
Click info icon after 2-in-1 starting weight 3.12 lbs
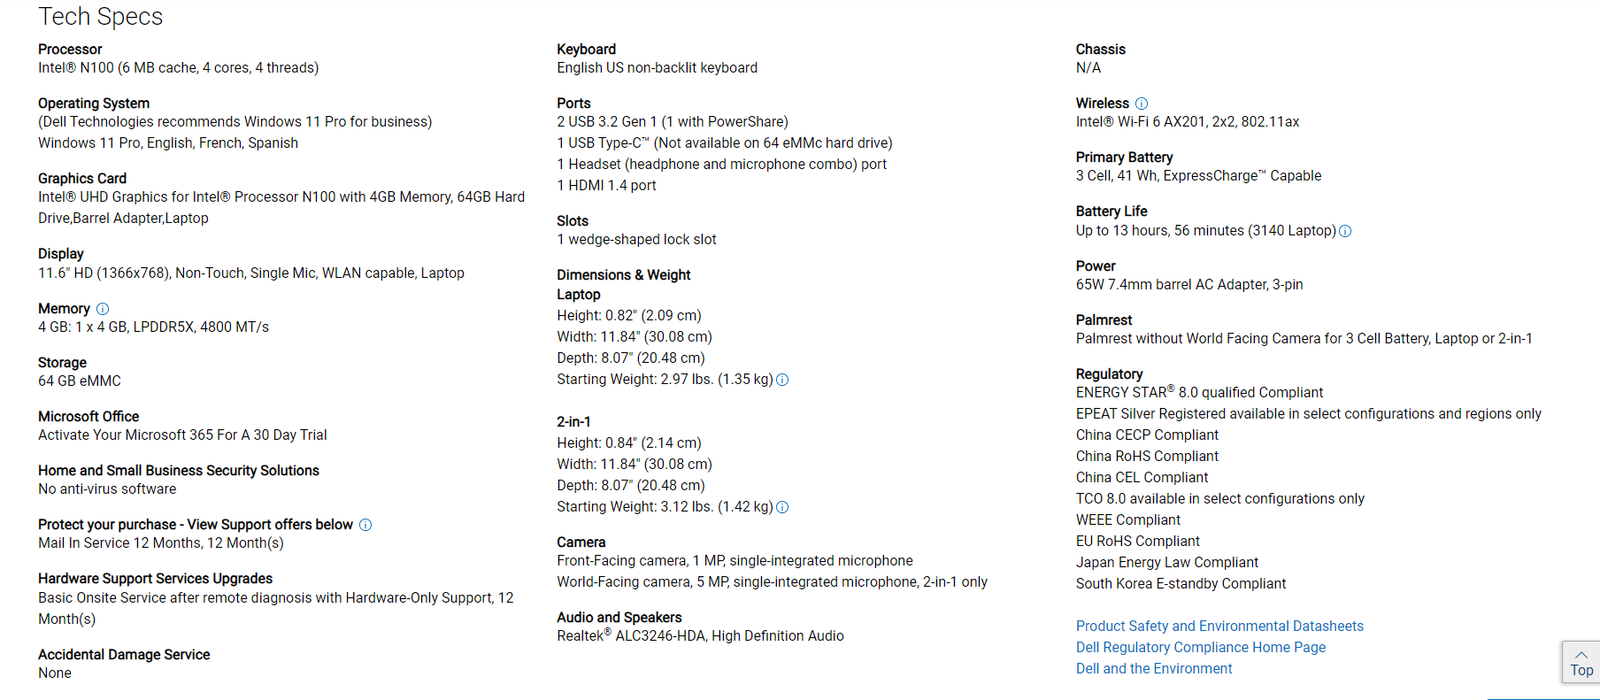coord(782,507)
